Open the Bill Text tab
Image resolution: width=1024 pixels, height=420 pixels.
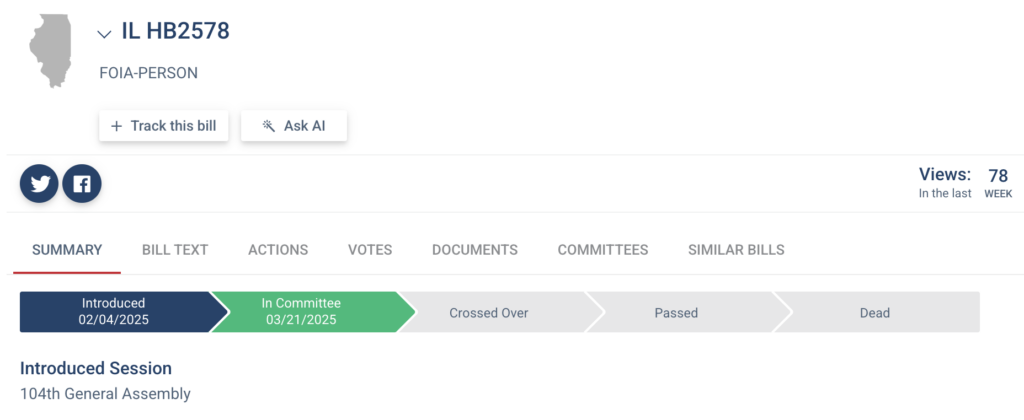click(x=175, y=250)
